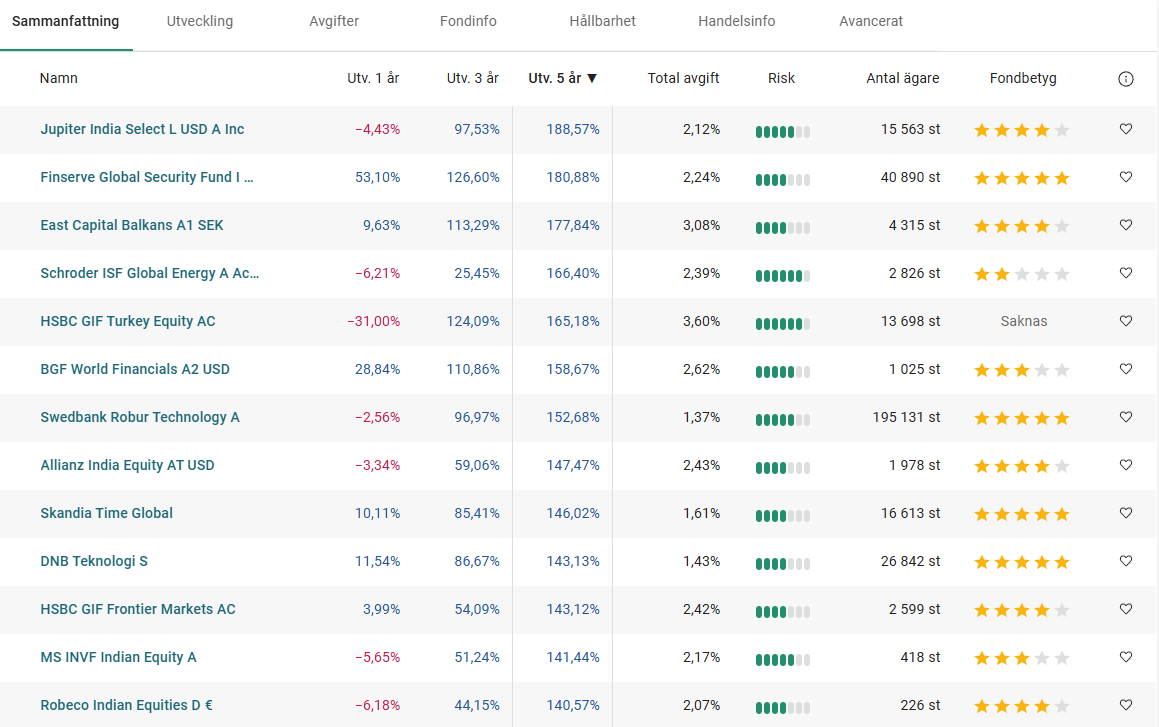
Task: Open Schroder ISF Global Energy fund link
Action: pos(149,273)
